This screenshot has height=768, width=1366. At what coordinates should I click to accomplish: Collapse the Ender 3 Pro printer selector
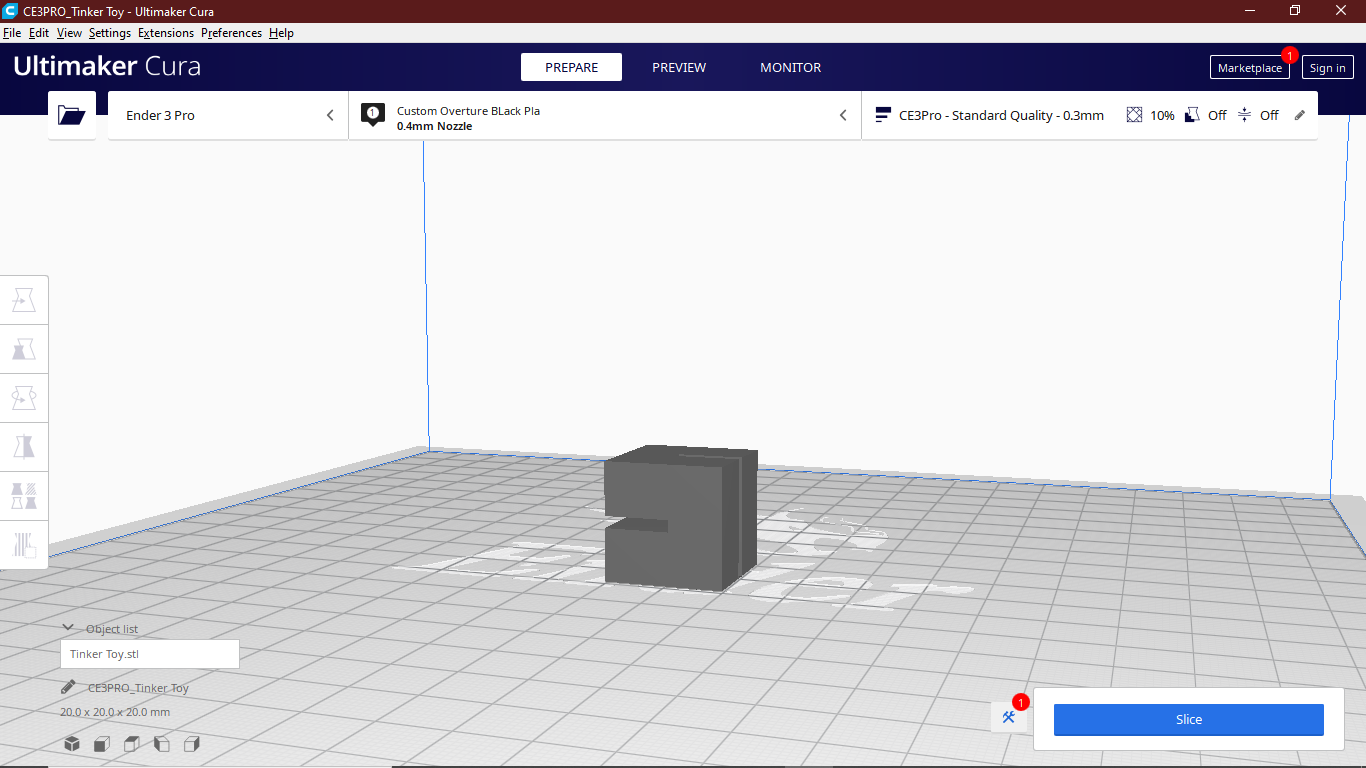point(330,115)
